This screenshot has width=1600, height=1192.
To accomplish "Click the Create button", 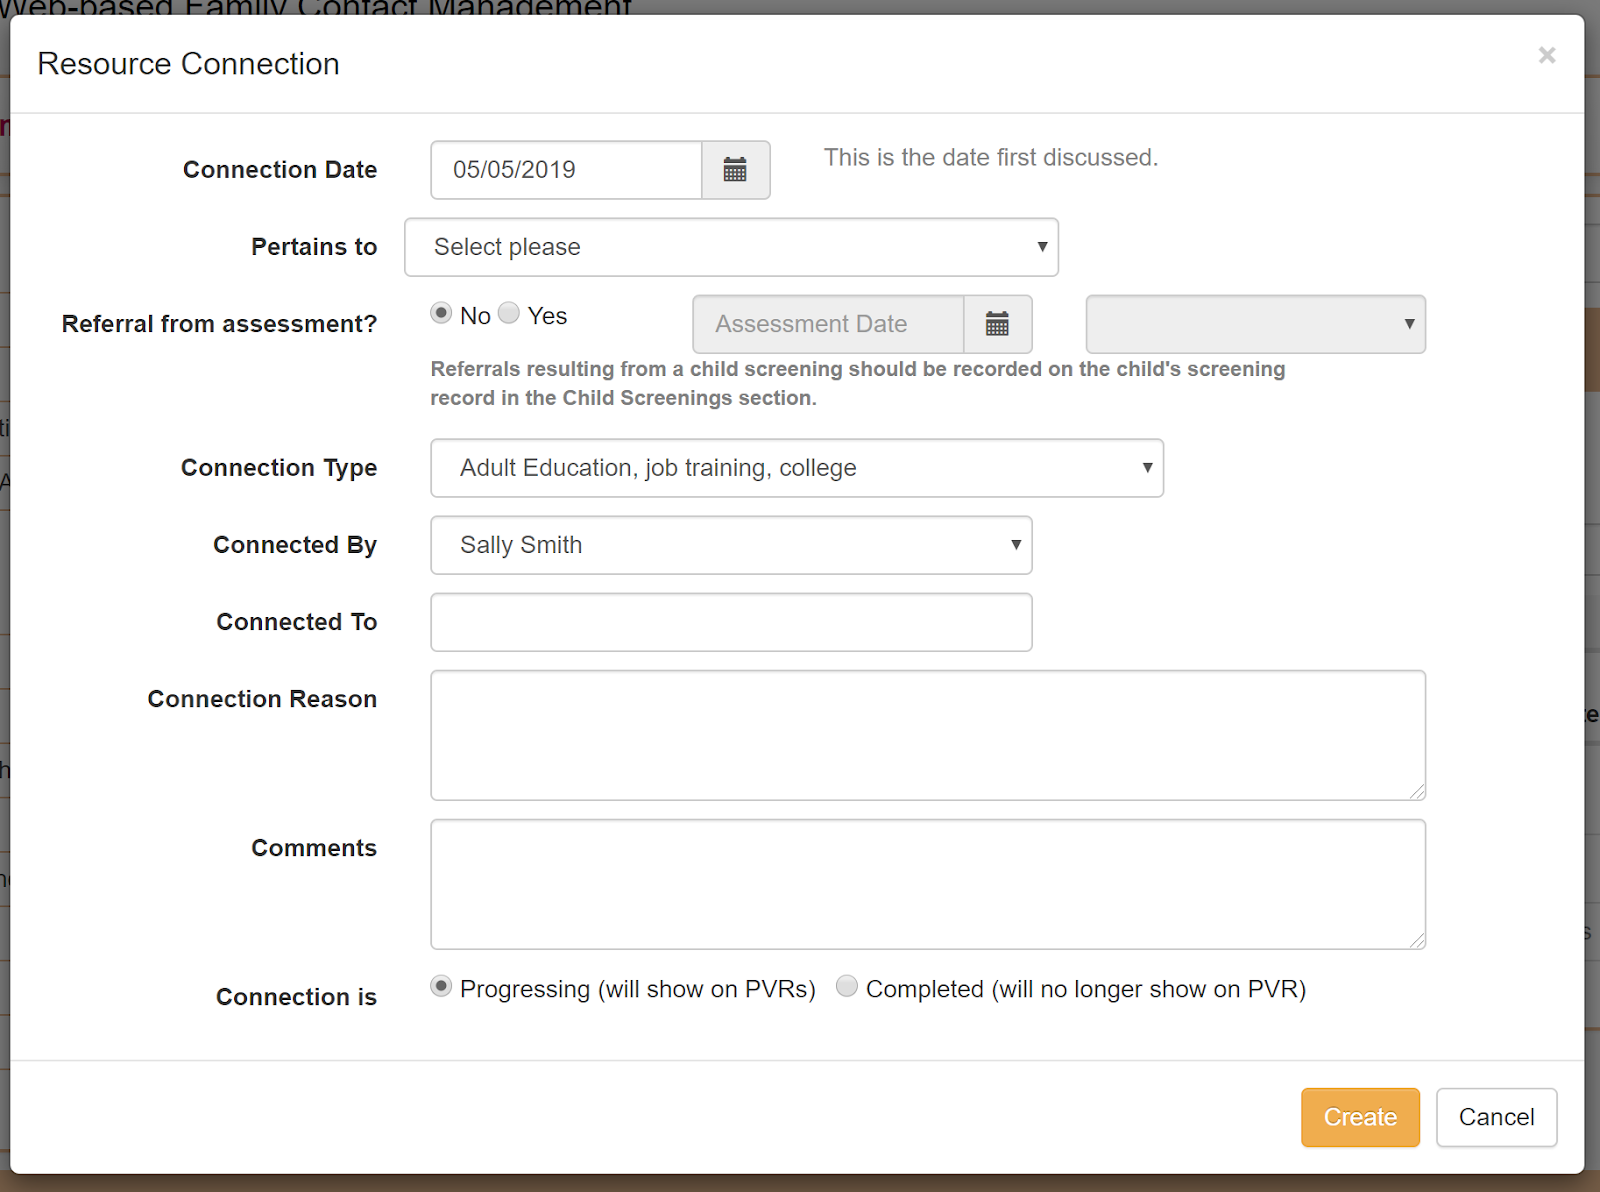I will point(1360,1117).
